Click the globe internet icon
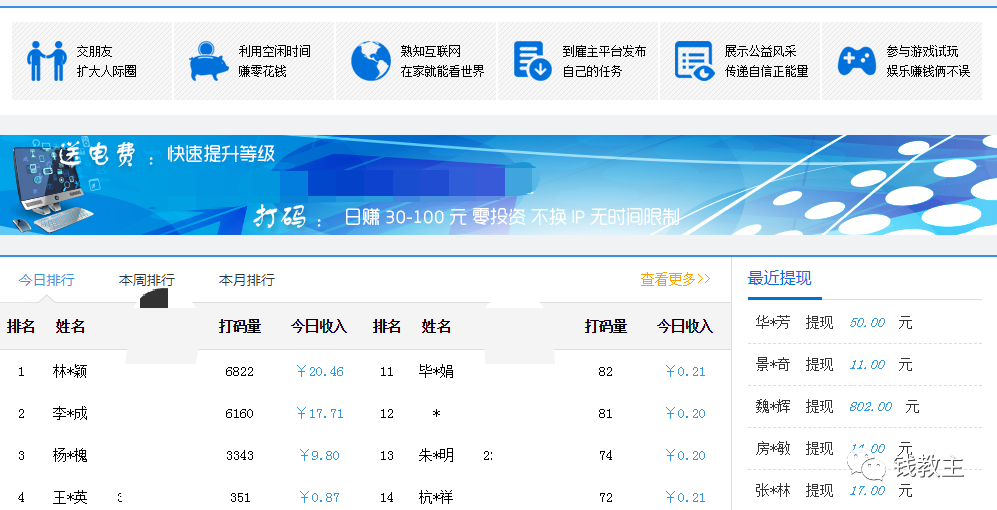Image resolution: width=997 pixels, height=510 pixels. (370, 61)
